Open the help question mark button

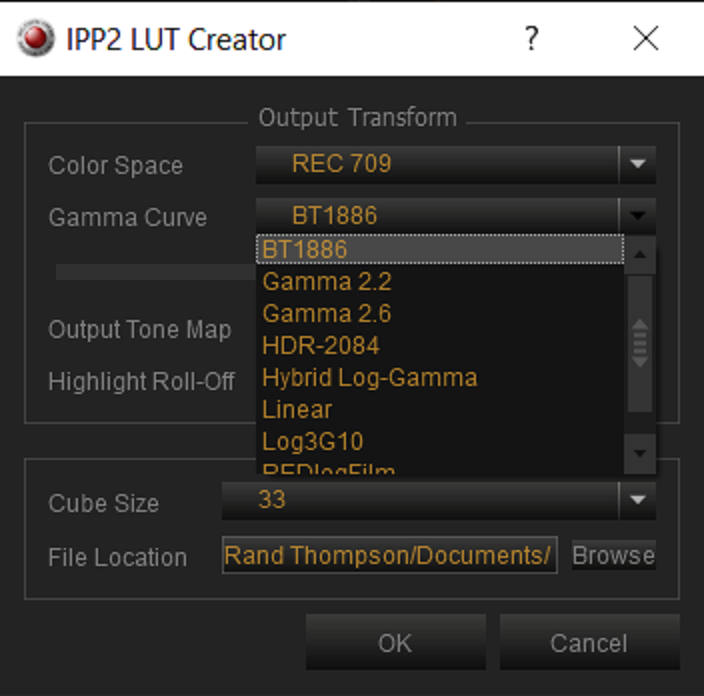pyautogui.click(x=532, y=38)
